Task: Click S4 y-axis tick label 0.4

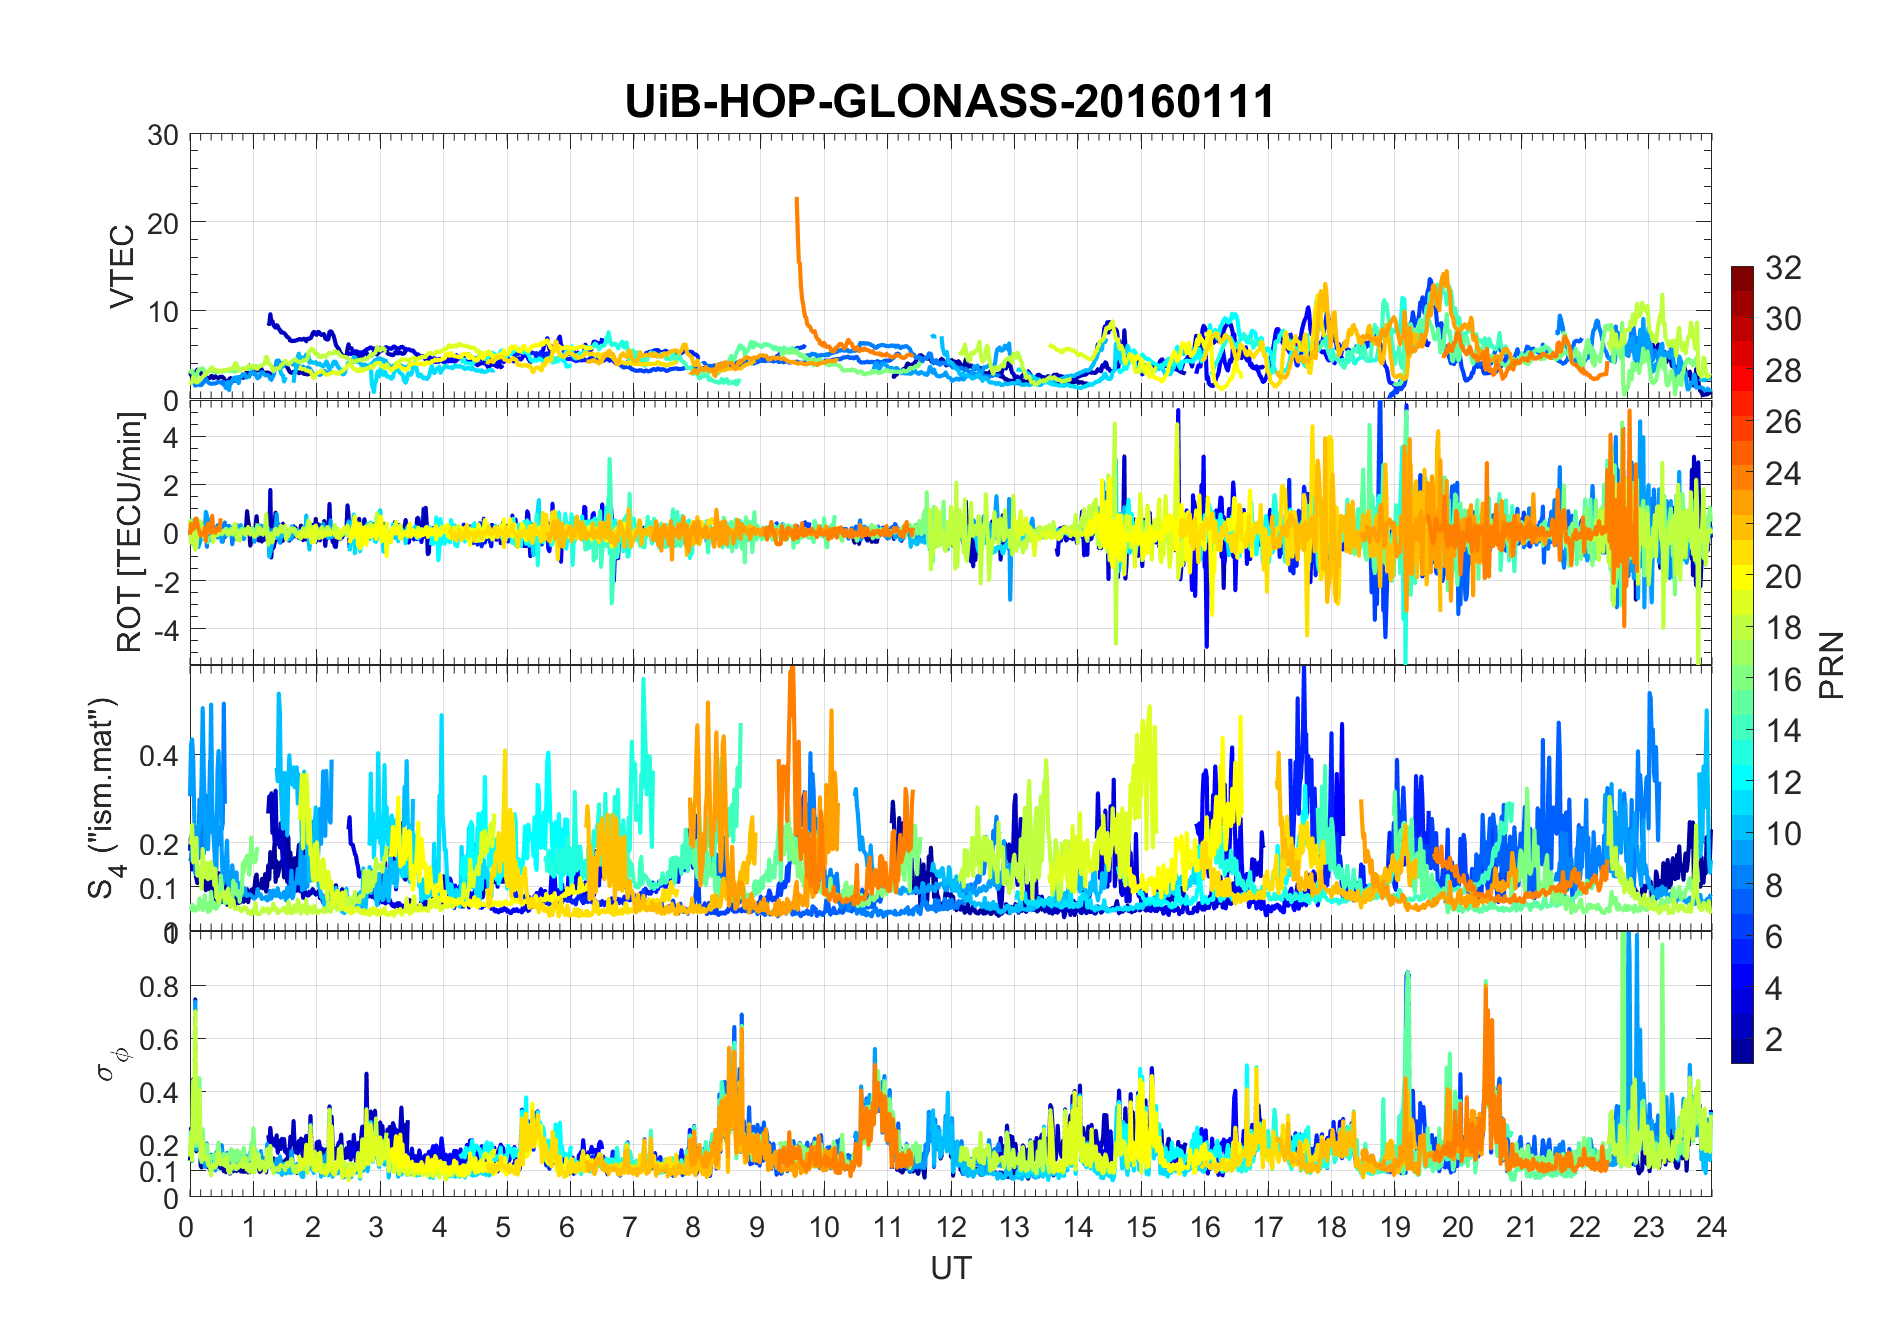Action: (159, 755)
